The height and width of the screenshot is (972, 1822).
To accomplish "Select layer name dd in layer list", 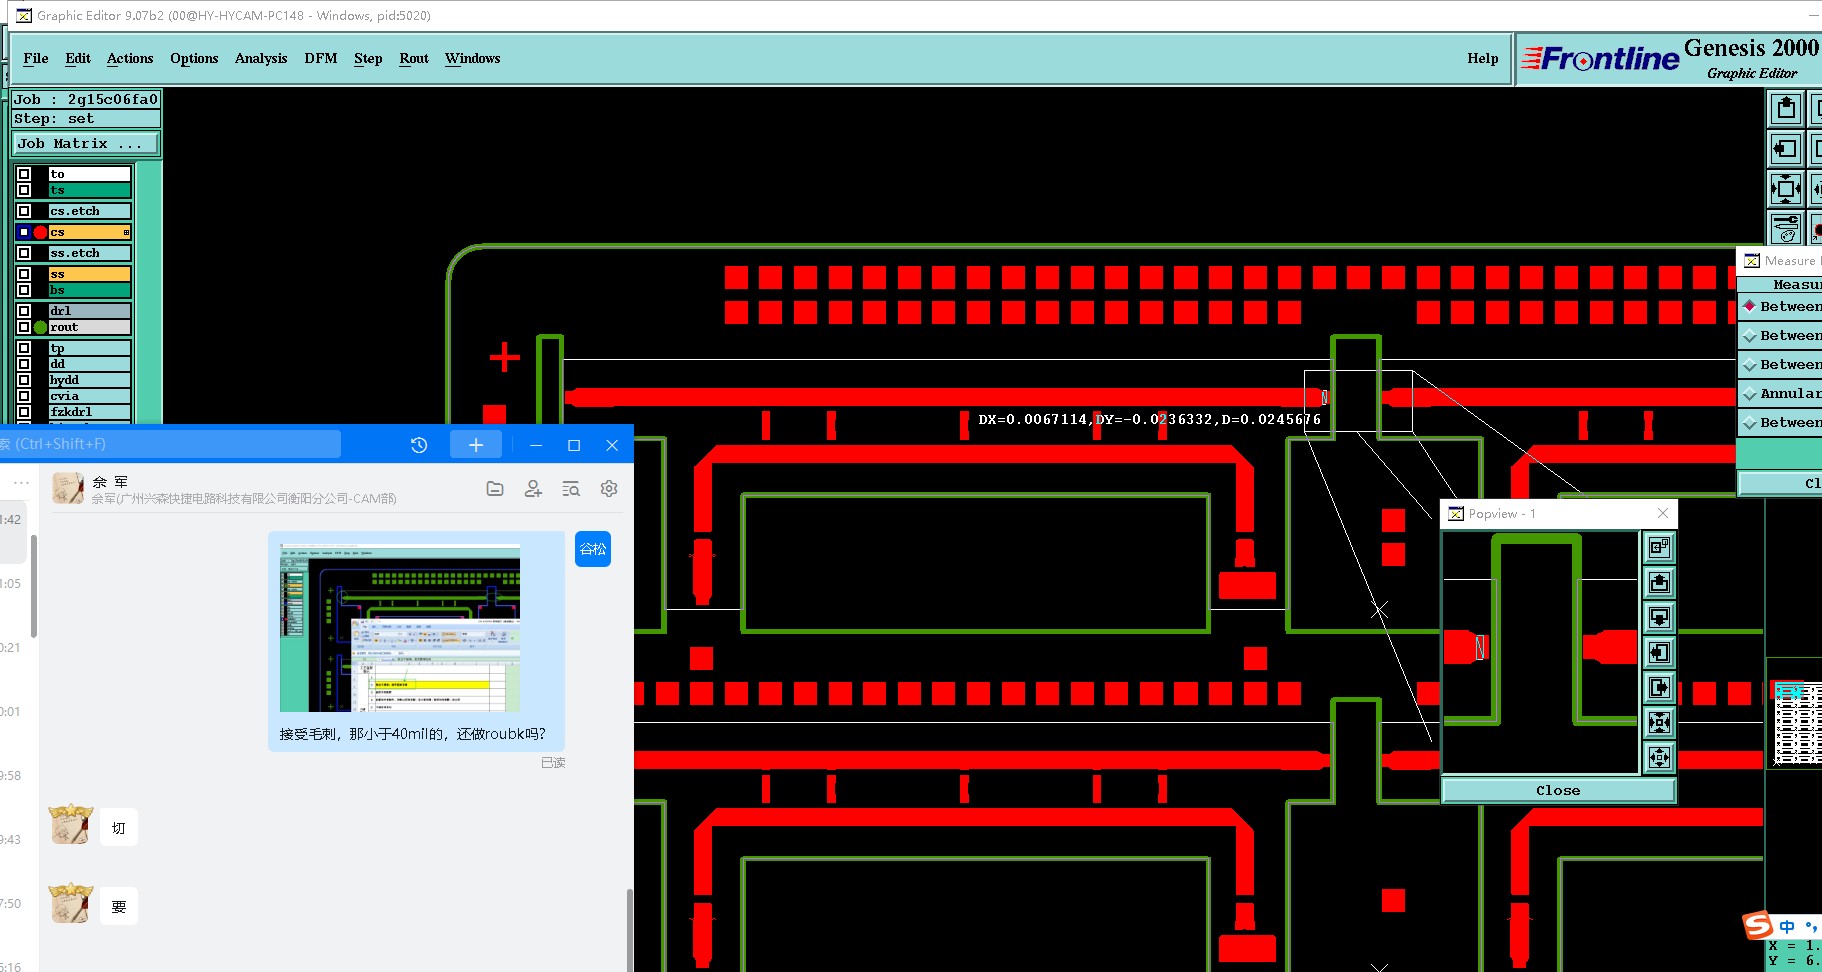I will click(89, 364).
